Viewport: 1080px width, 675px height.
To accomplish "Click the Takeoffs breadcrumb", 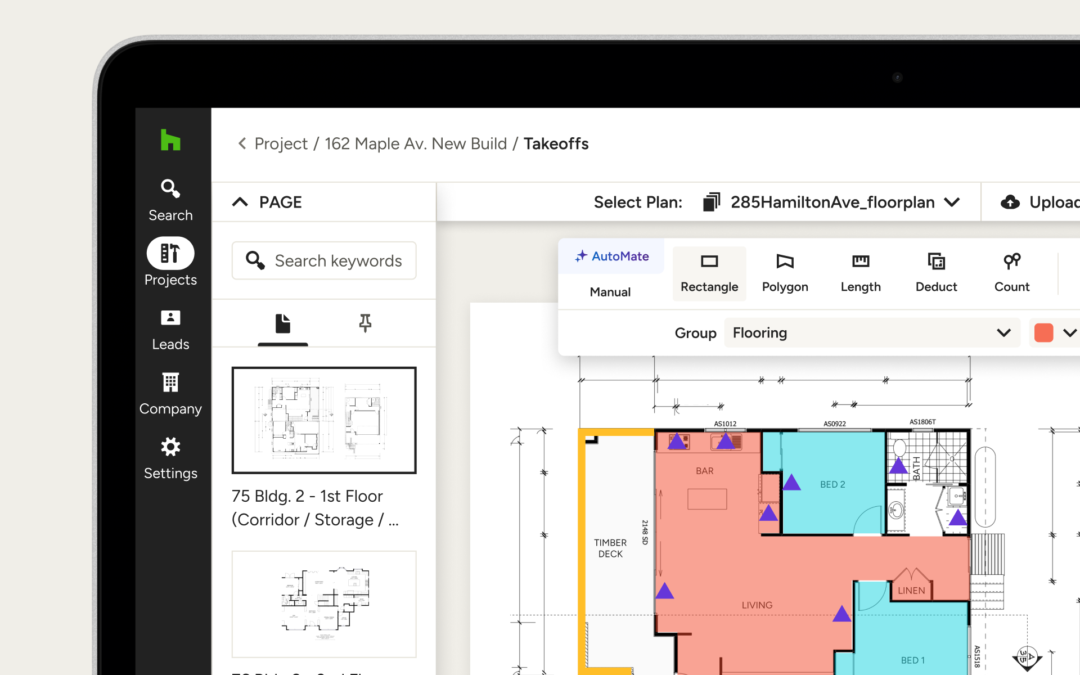I will click(x=556, y=143).
